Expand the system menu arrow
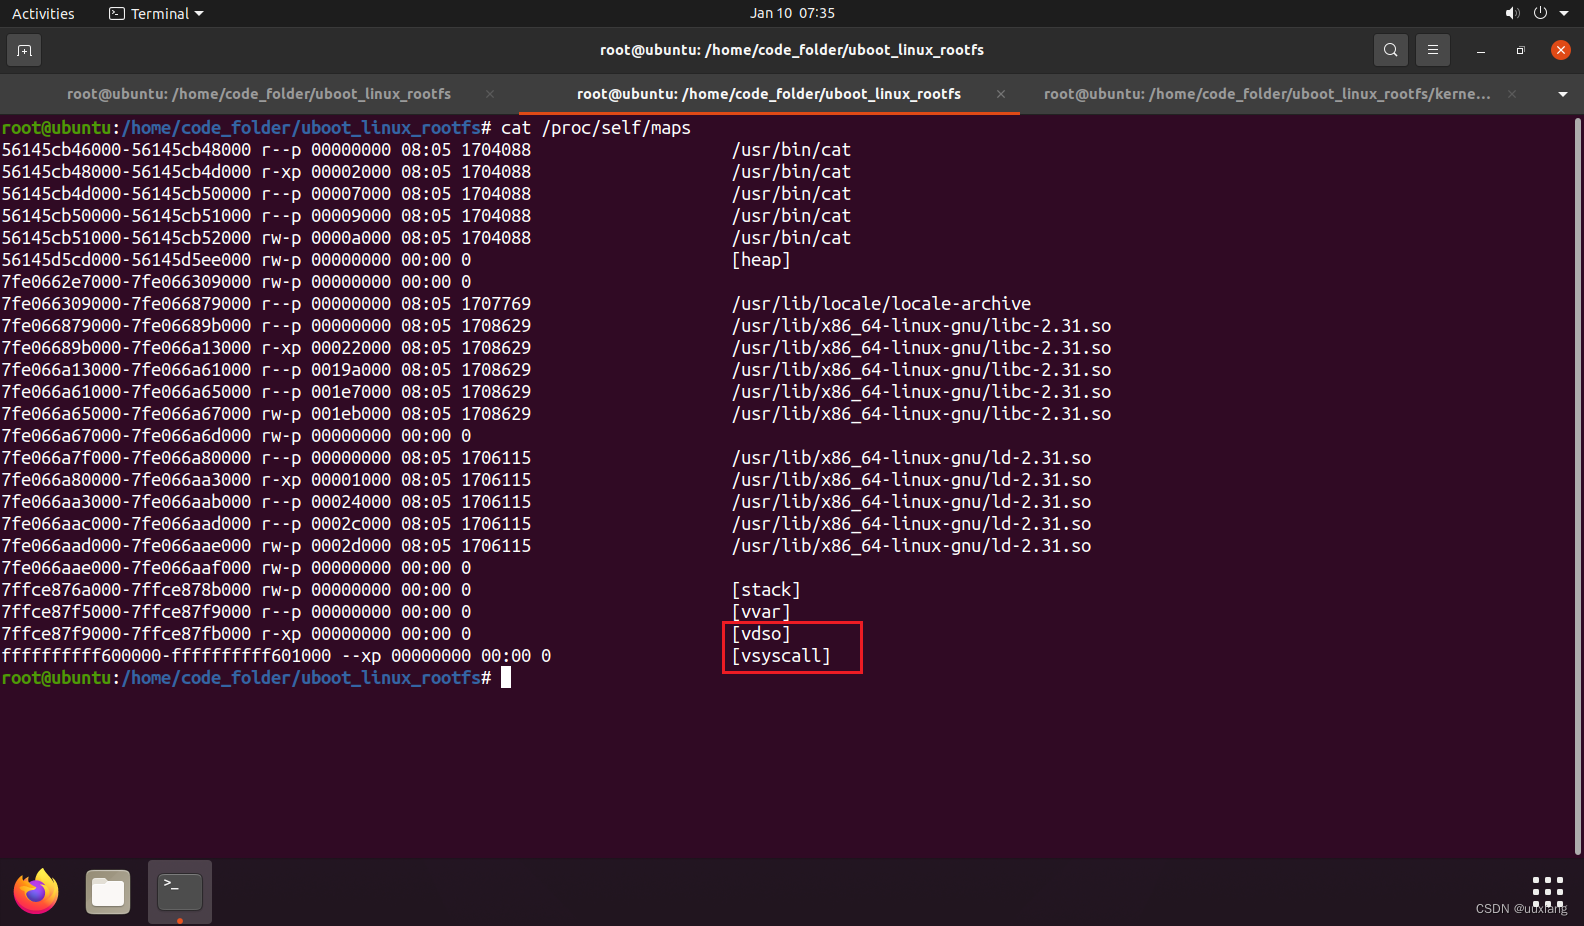The width and height of the screenshot is (1584, 926). (1564, 14)
